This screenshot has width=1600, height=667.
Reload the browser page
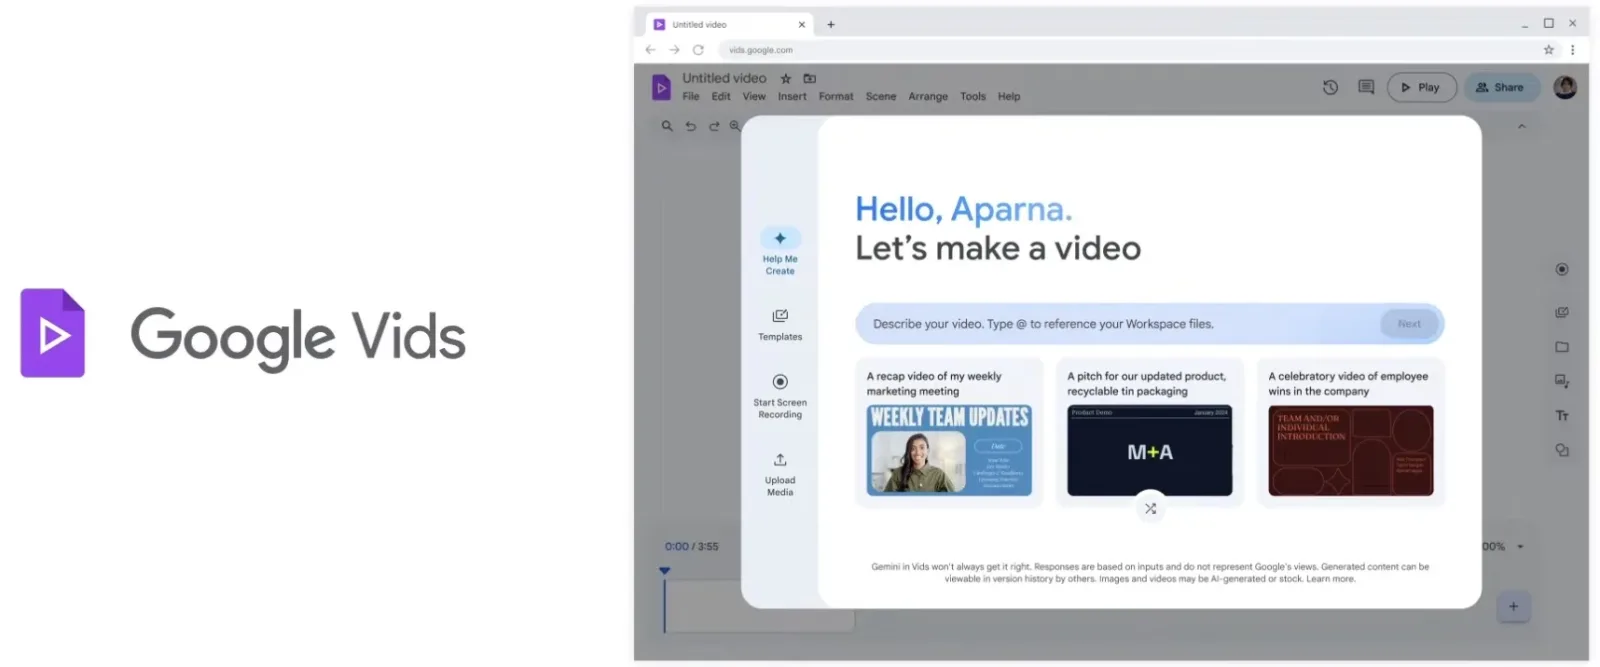(698, 49)
